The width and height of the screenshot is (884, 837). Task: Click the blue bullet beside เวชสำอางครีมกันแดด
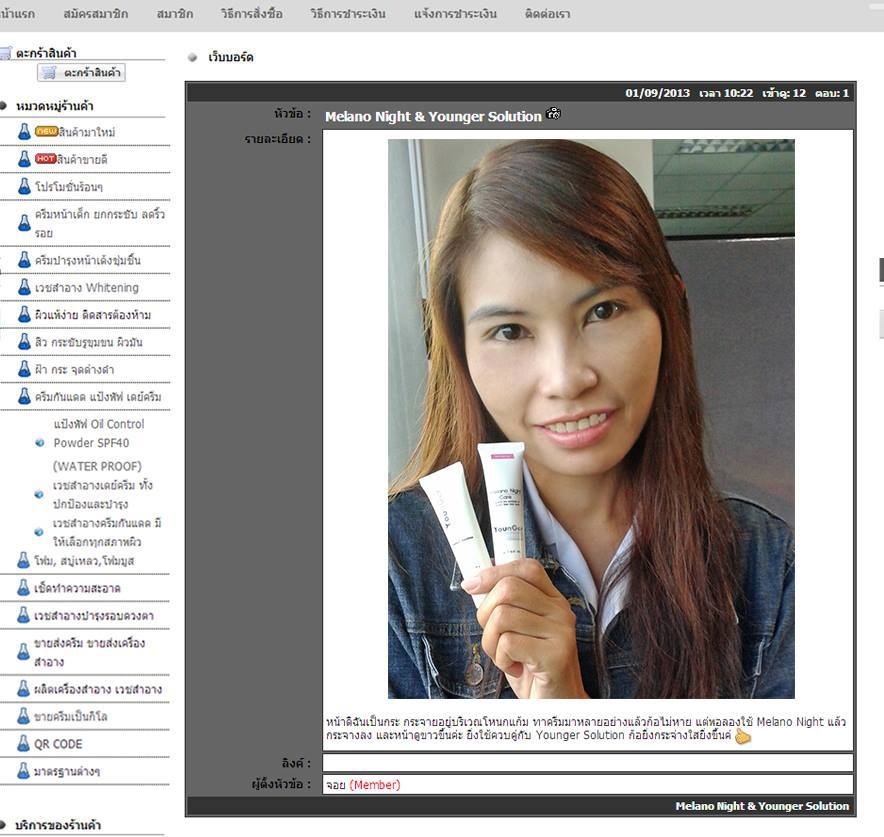click(x=39, y=532)
